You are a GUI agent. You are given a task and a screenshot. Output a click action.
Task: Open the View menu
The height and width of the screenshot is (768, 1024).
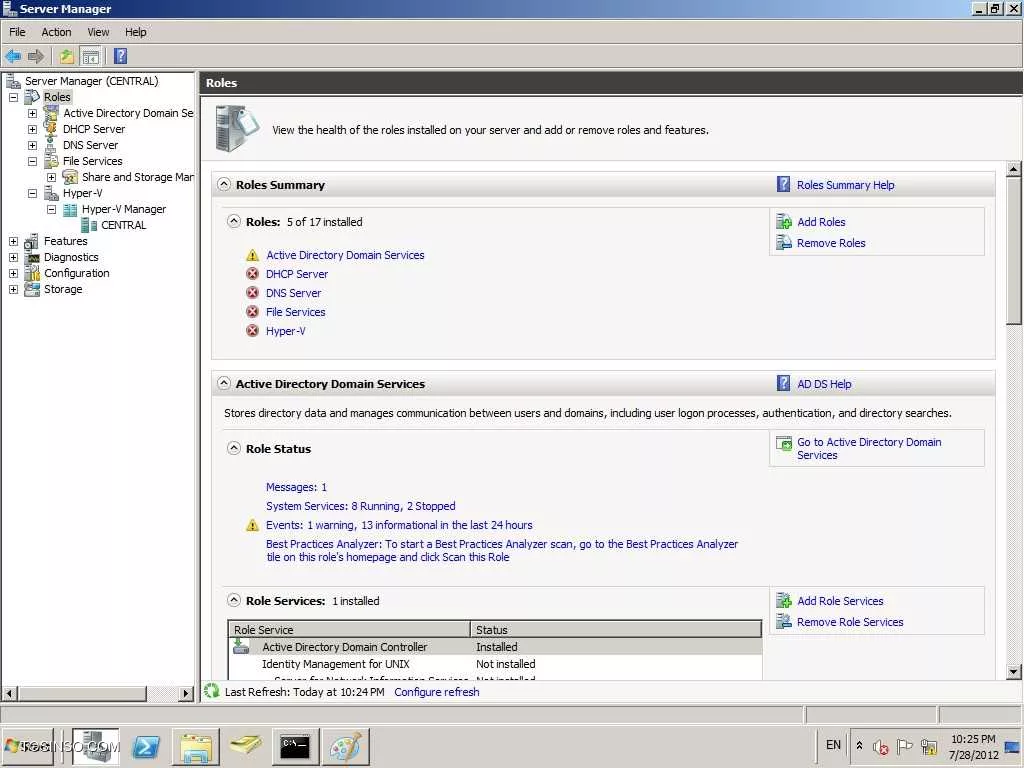98,32
